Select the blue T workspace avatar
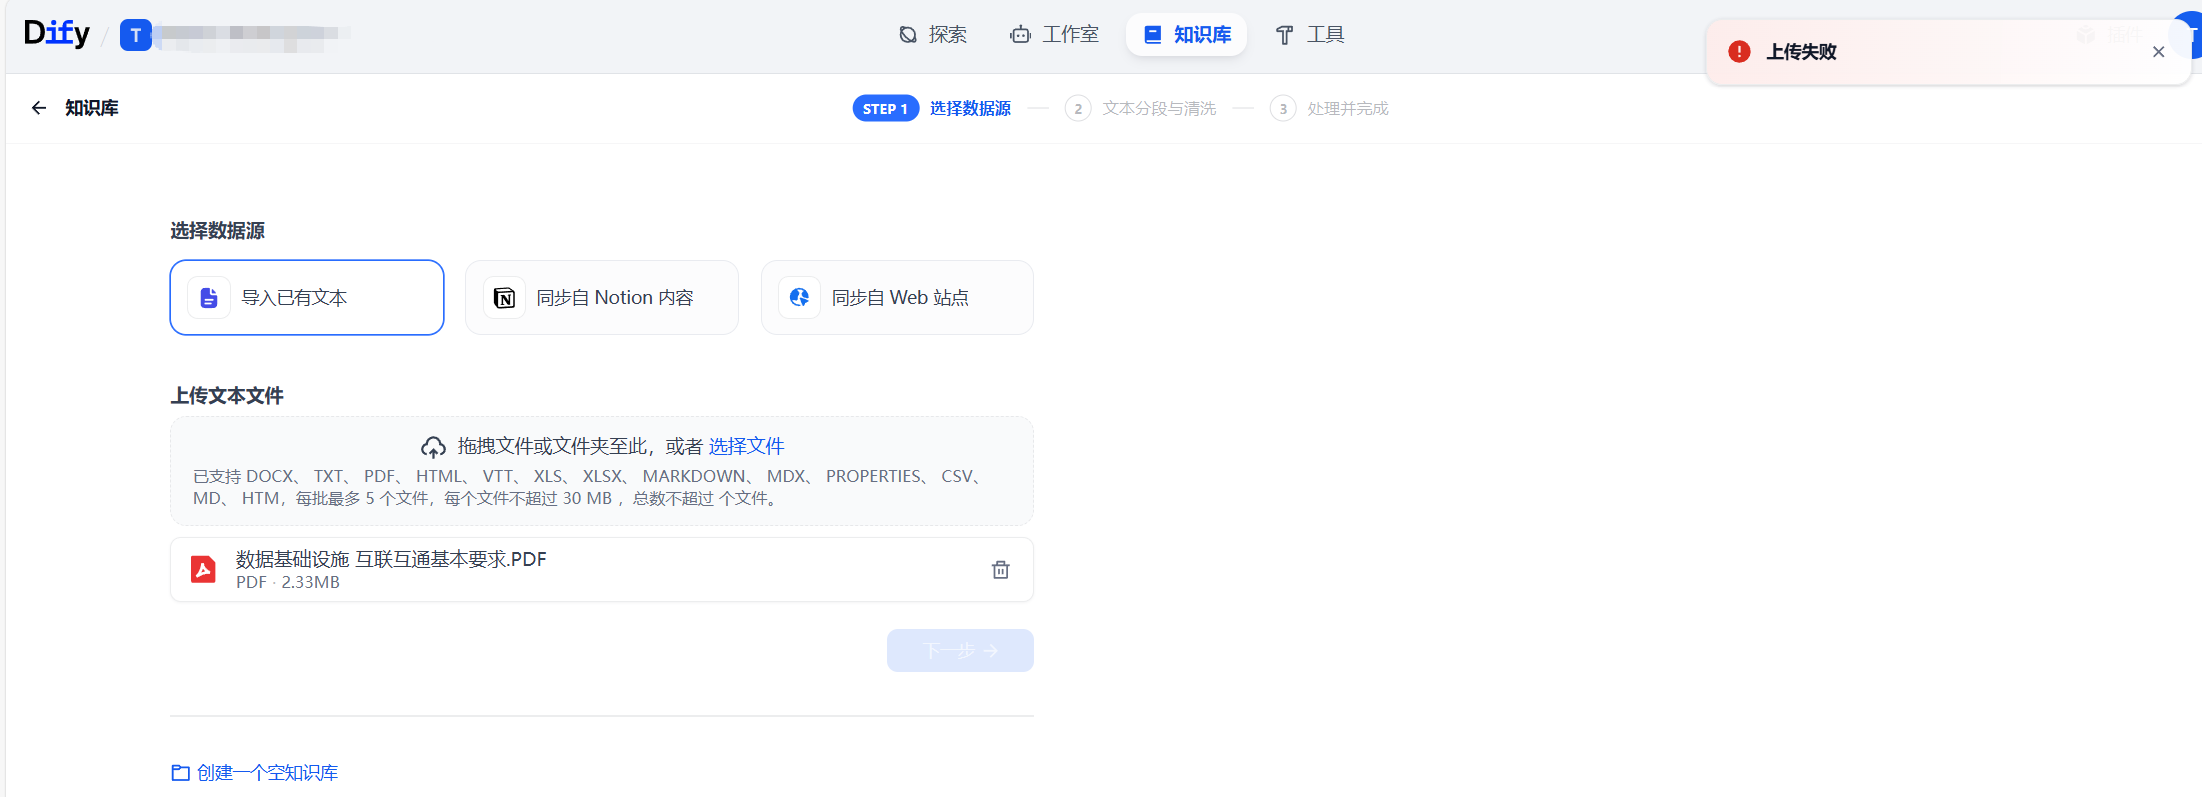 pyautogui.click(x=136, y=35)
